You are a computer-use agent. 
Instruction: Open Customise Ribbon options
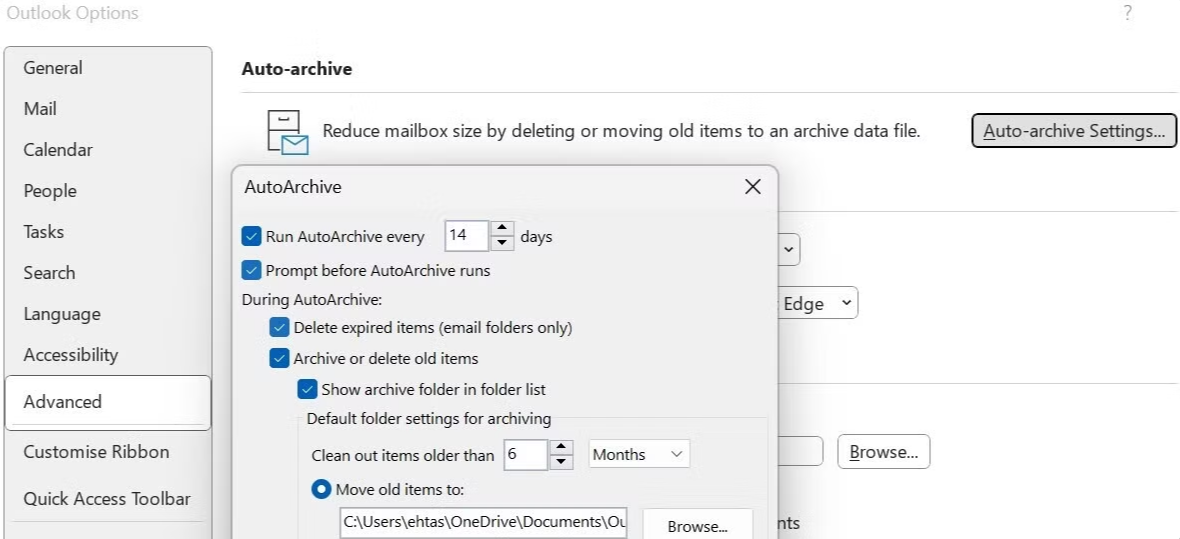[x=108, y=452]
